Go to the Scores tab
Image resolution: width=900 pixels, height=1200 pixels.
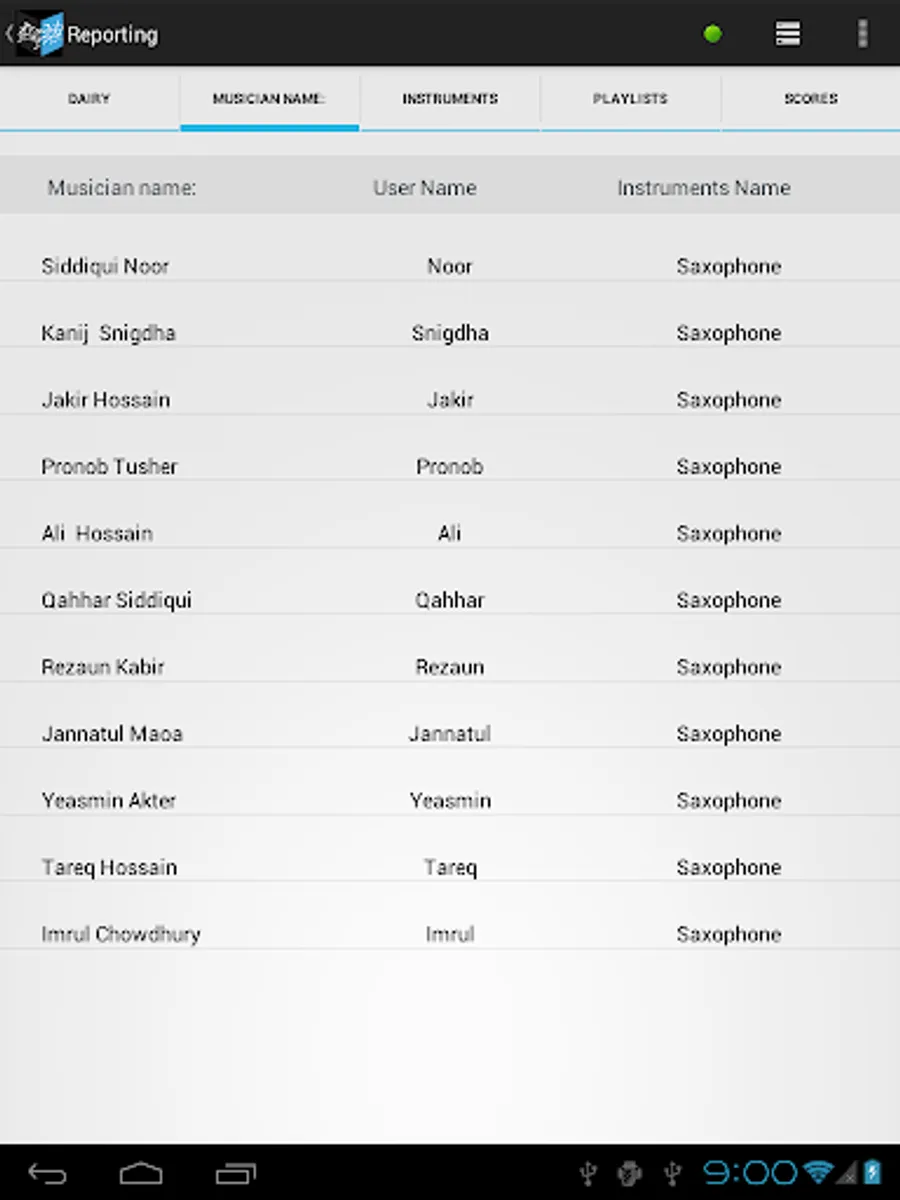click(810, 99)
